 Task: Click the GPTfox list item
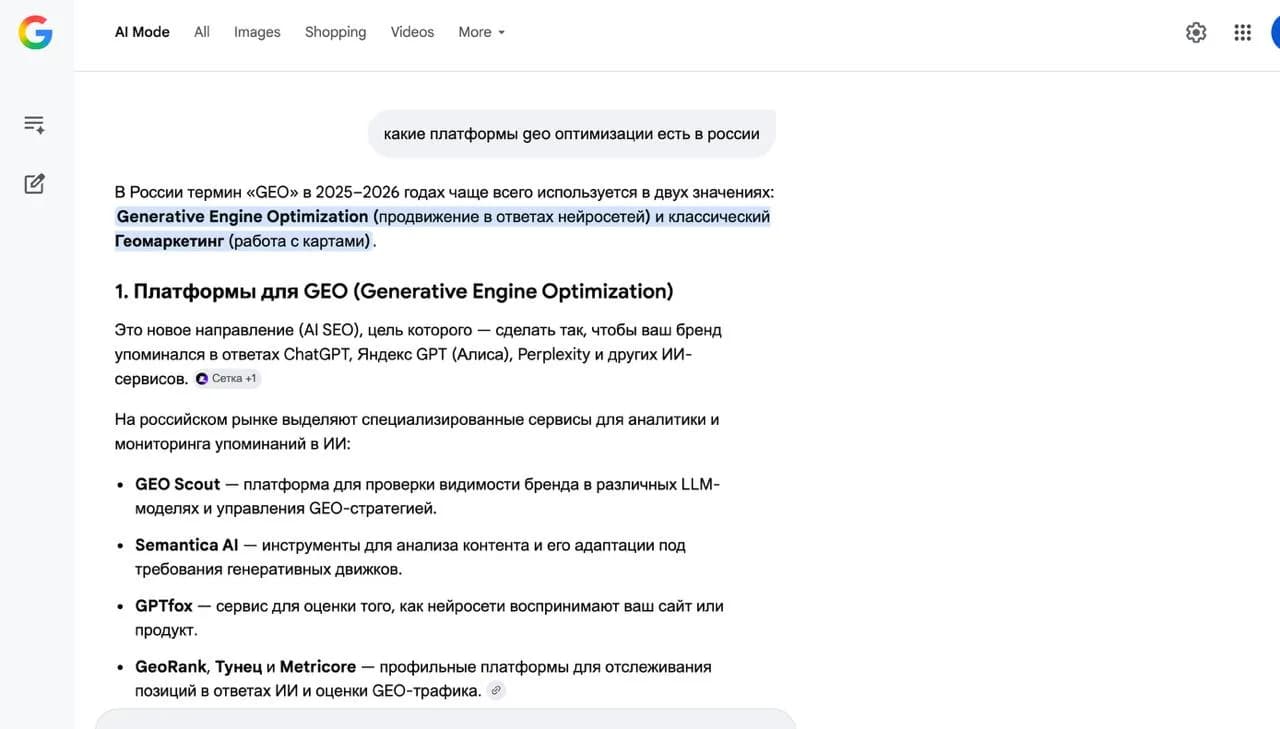pyautogui.click(x=429, y=618)
